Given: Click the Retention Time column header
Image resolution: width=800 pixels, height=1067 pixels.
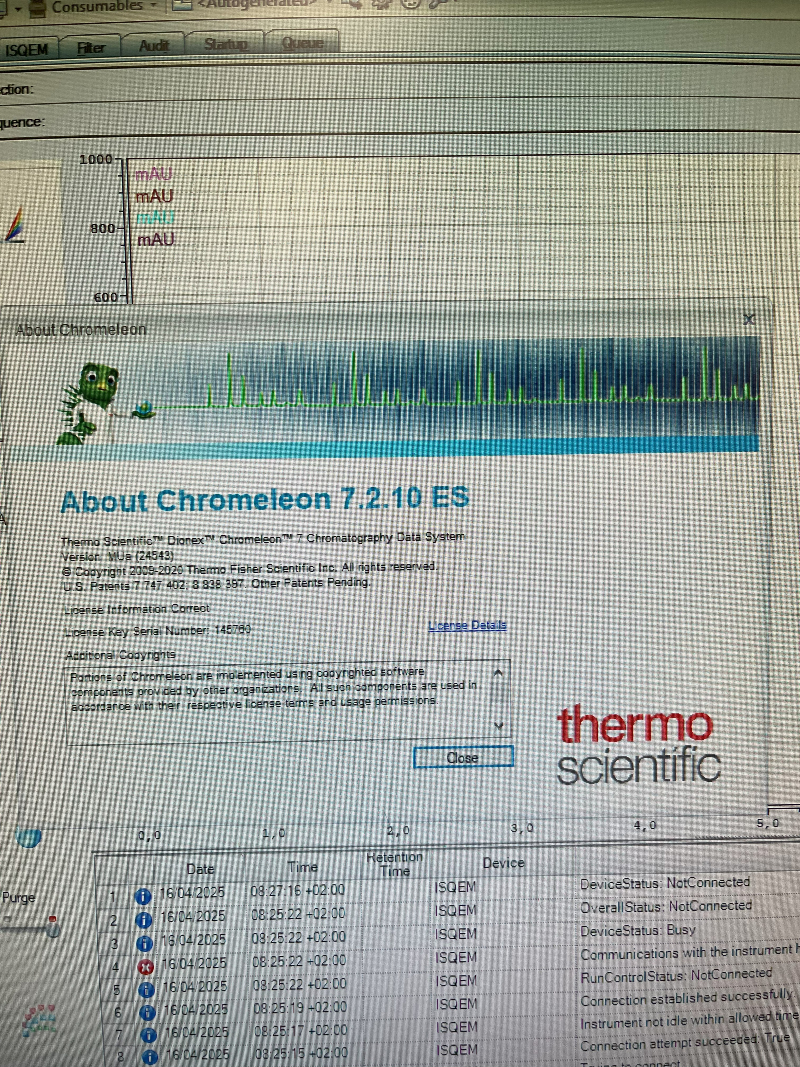Looking at the screenshot, I should pyautogui.click(x=394, y=864).
